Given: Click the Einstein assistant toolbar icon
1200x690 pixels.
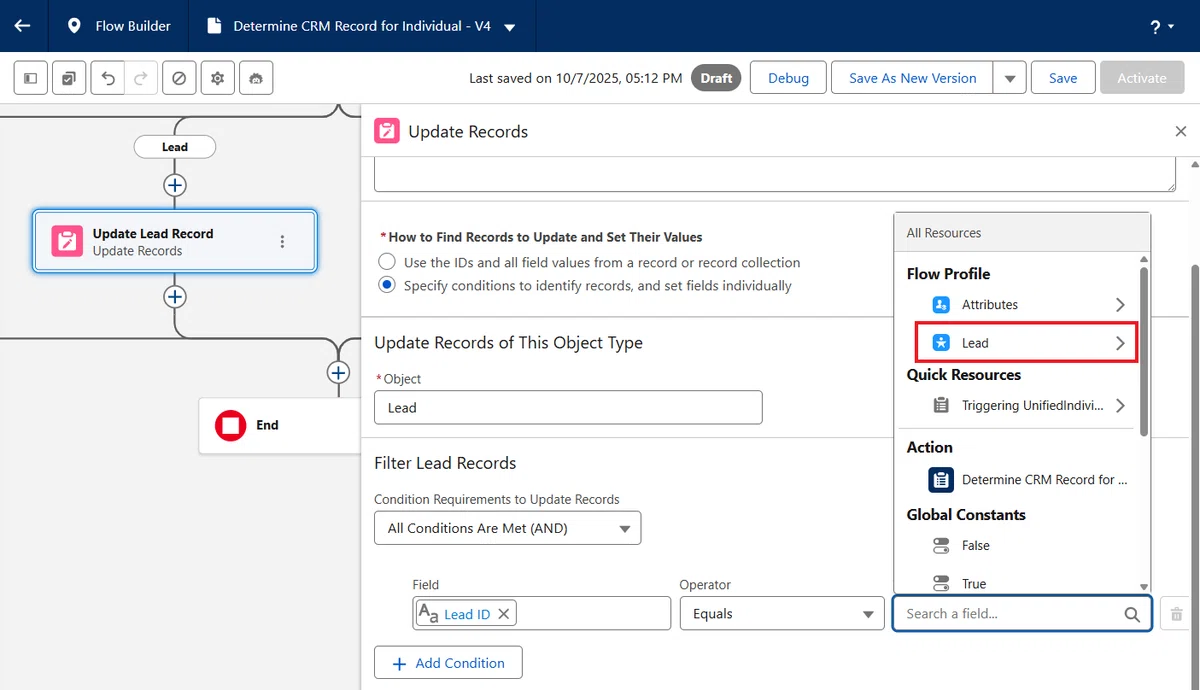Looking at the screenshot, I should coord(256,78).
